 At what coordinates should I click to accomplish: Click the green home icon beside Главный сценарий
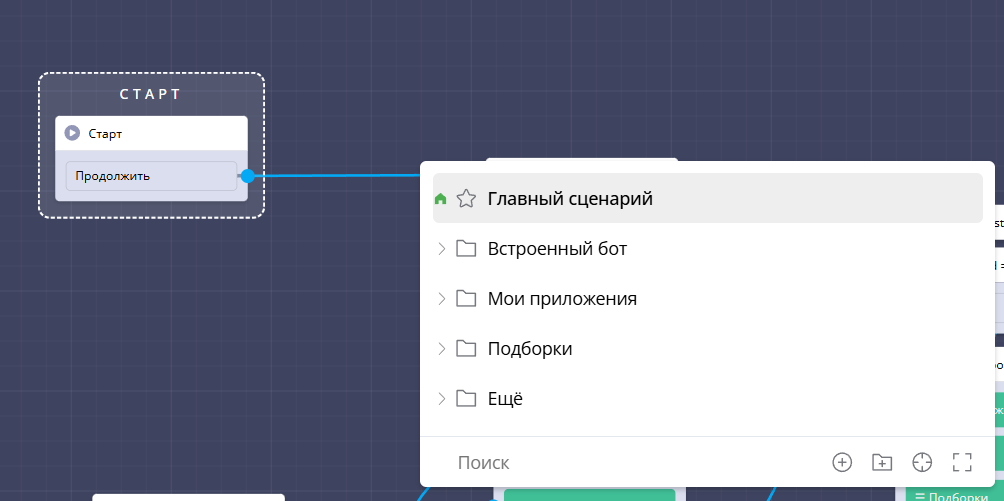[441, 199]
